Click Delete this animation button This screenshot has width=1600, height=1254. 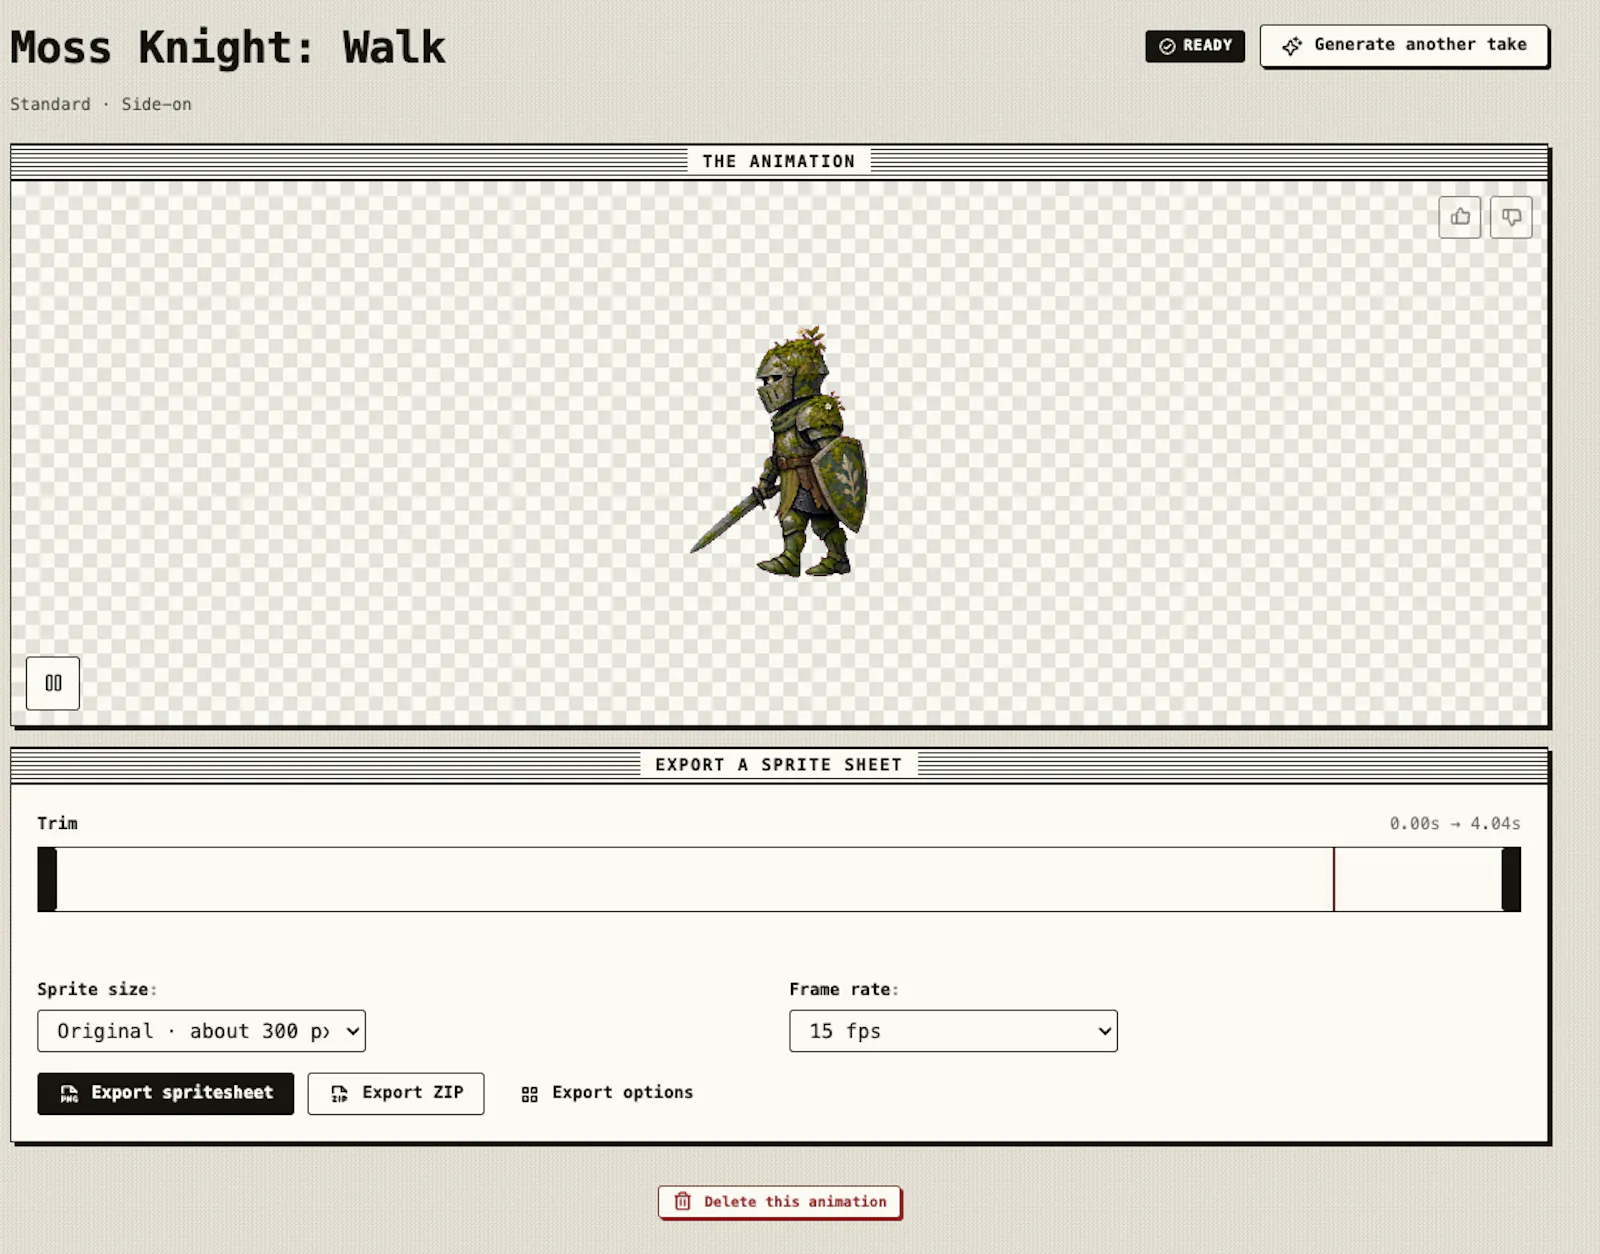pyautogui.click(x=780, y=1201)
